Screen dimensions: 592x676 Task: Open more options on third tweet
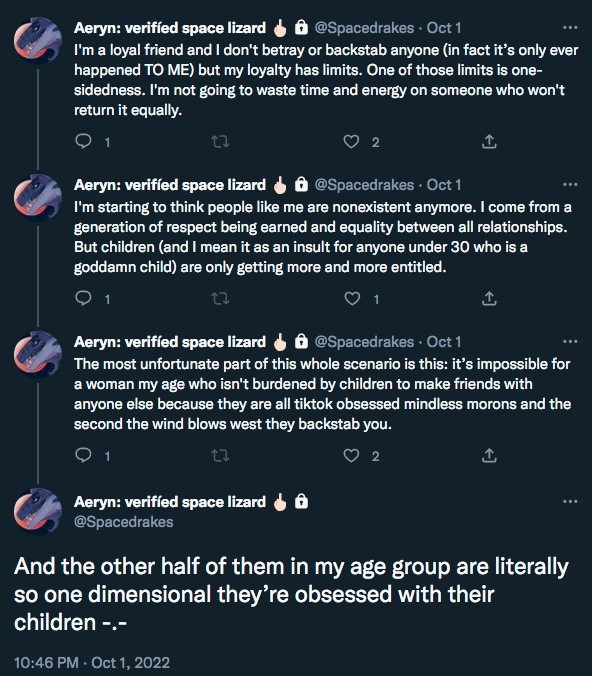[570, 341]
